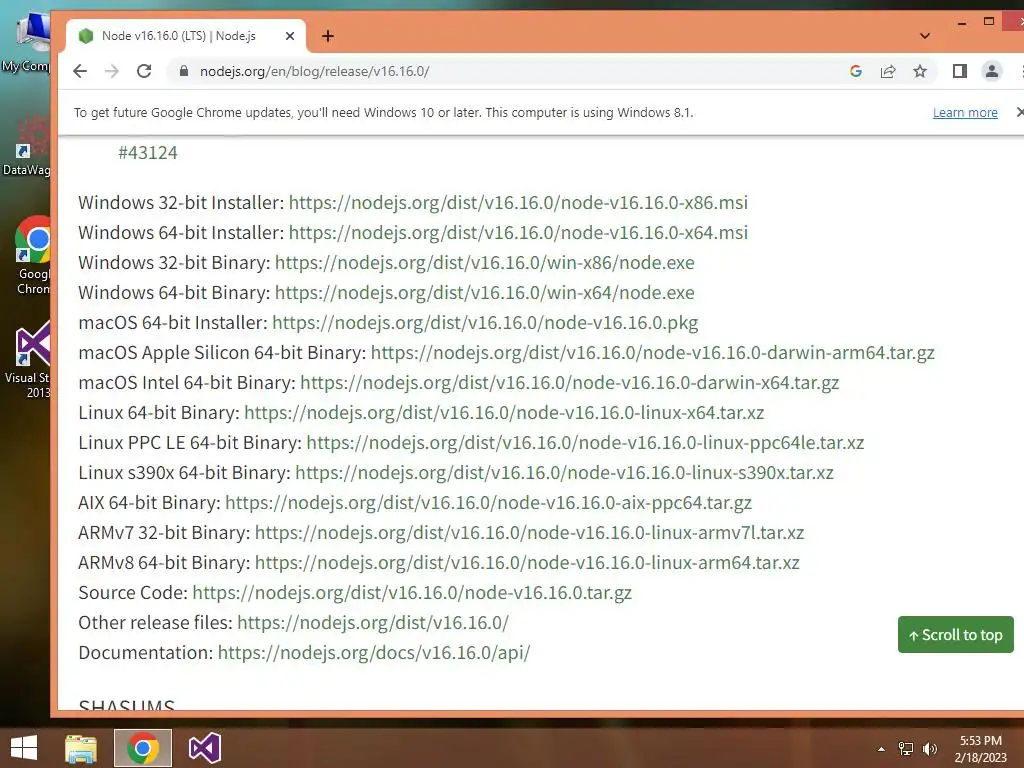This screenshot has height=768, width=1024.
Task: Open the Chrome side panel
Action: click(959, 71)
